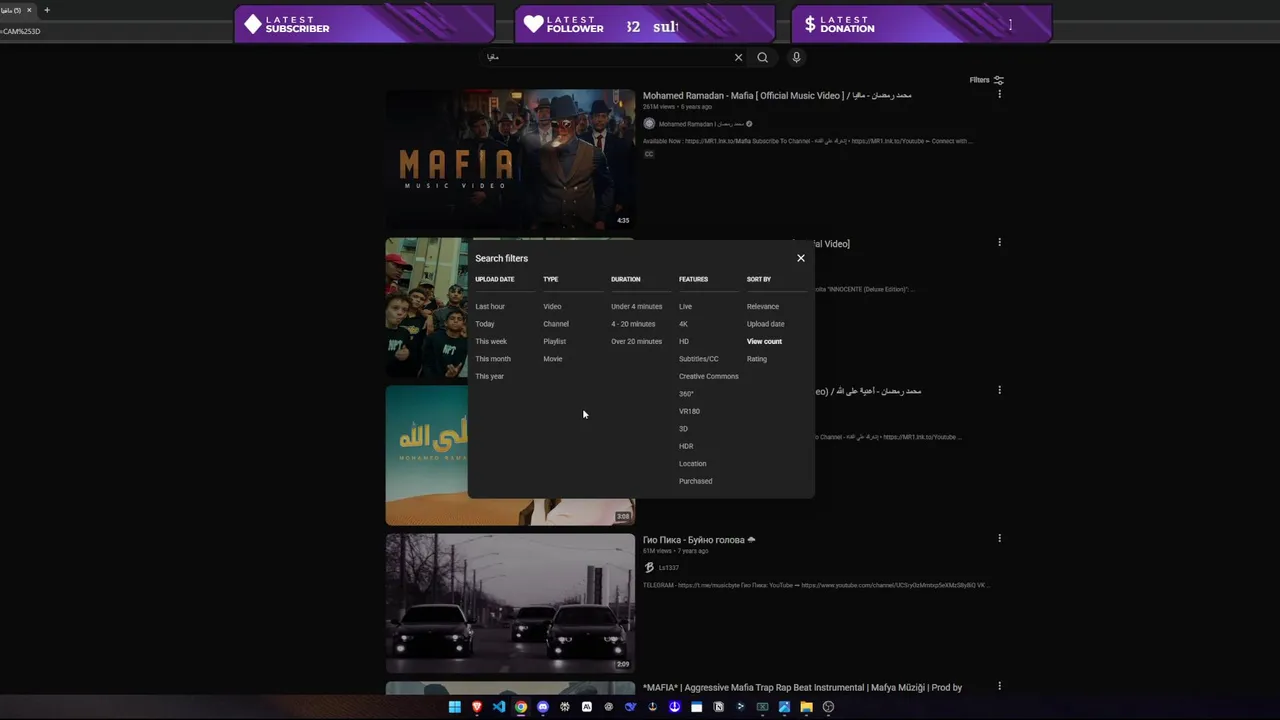Enable Creative Commons filter
Screen dimensions: 1280x720
point(708,376)
